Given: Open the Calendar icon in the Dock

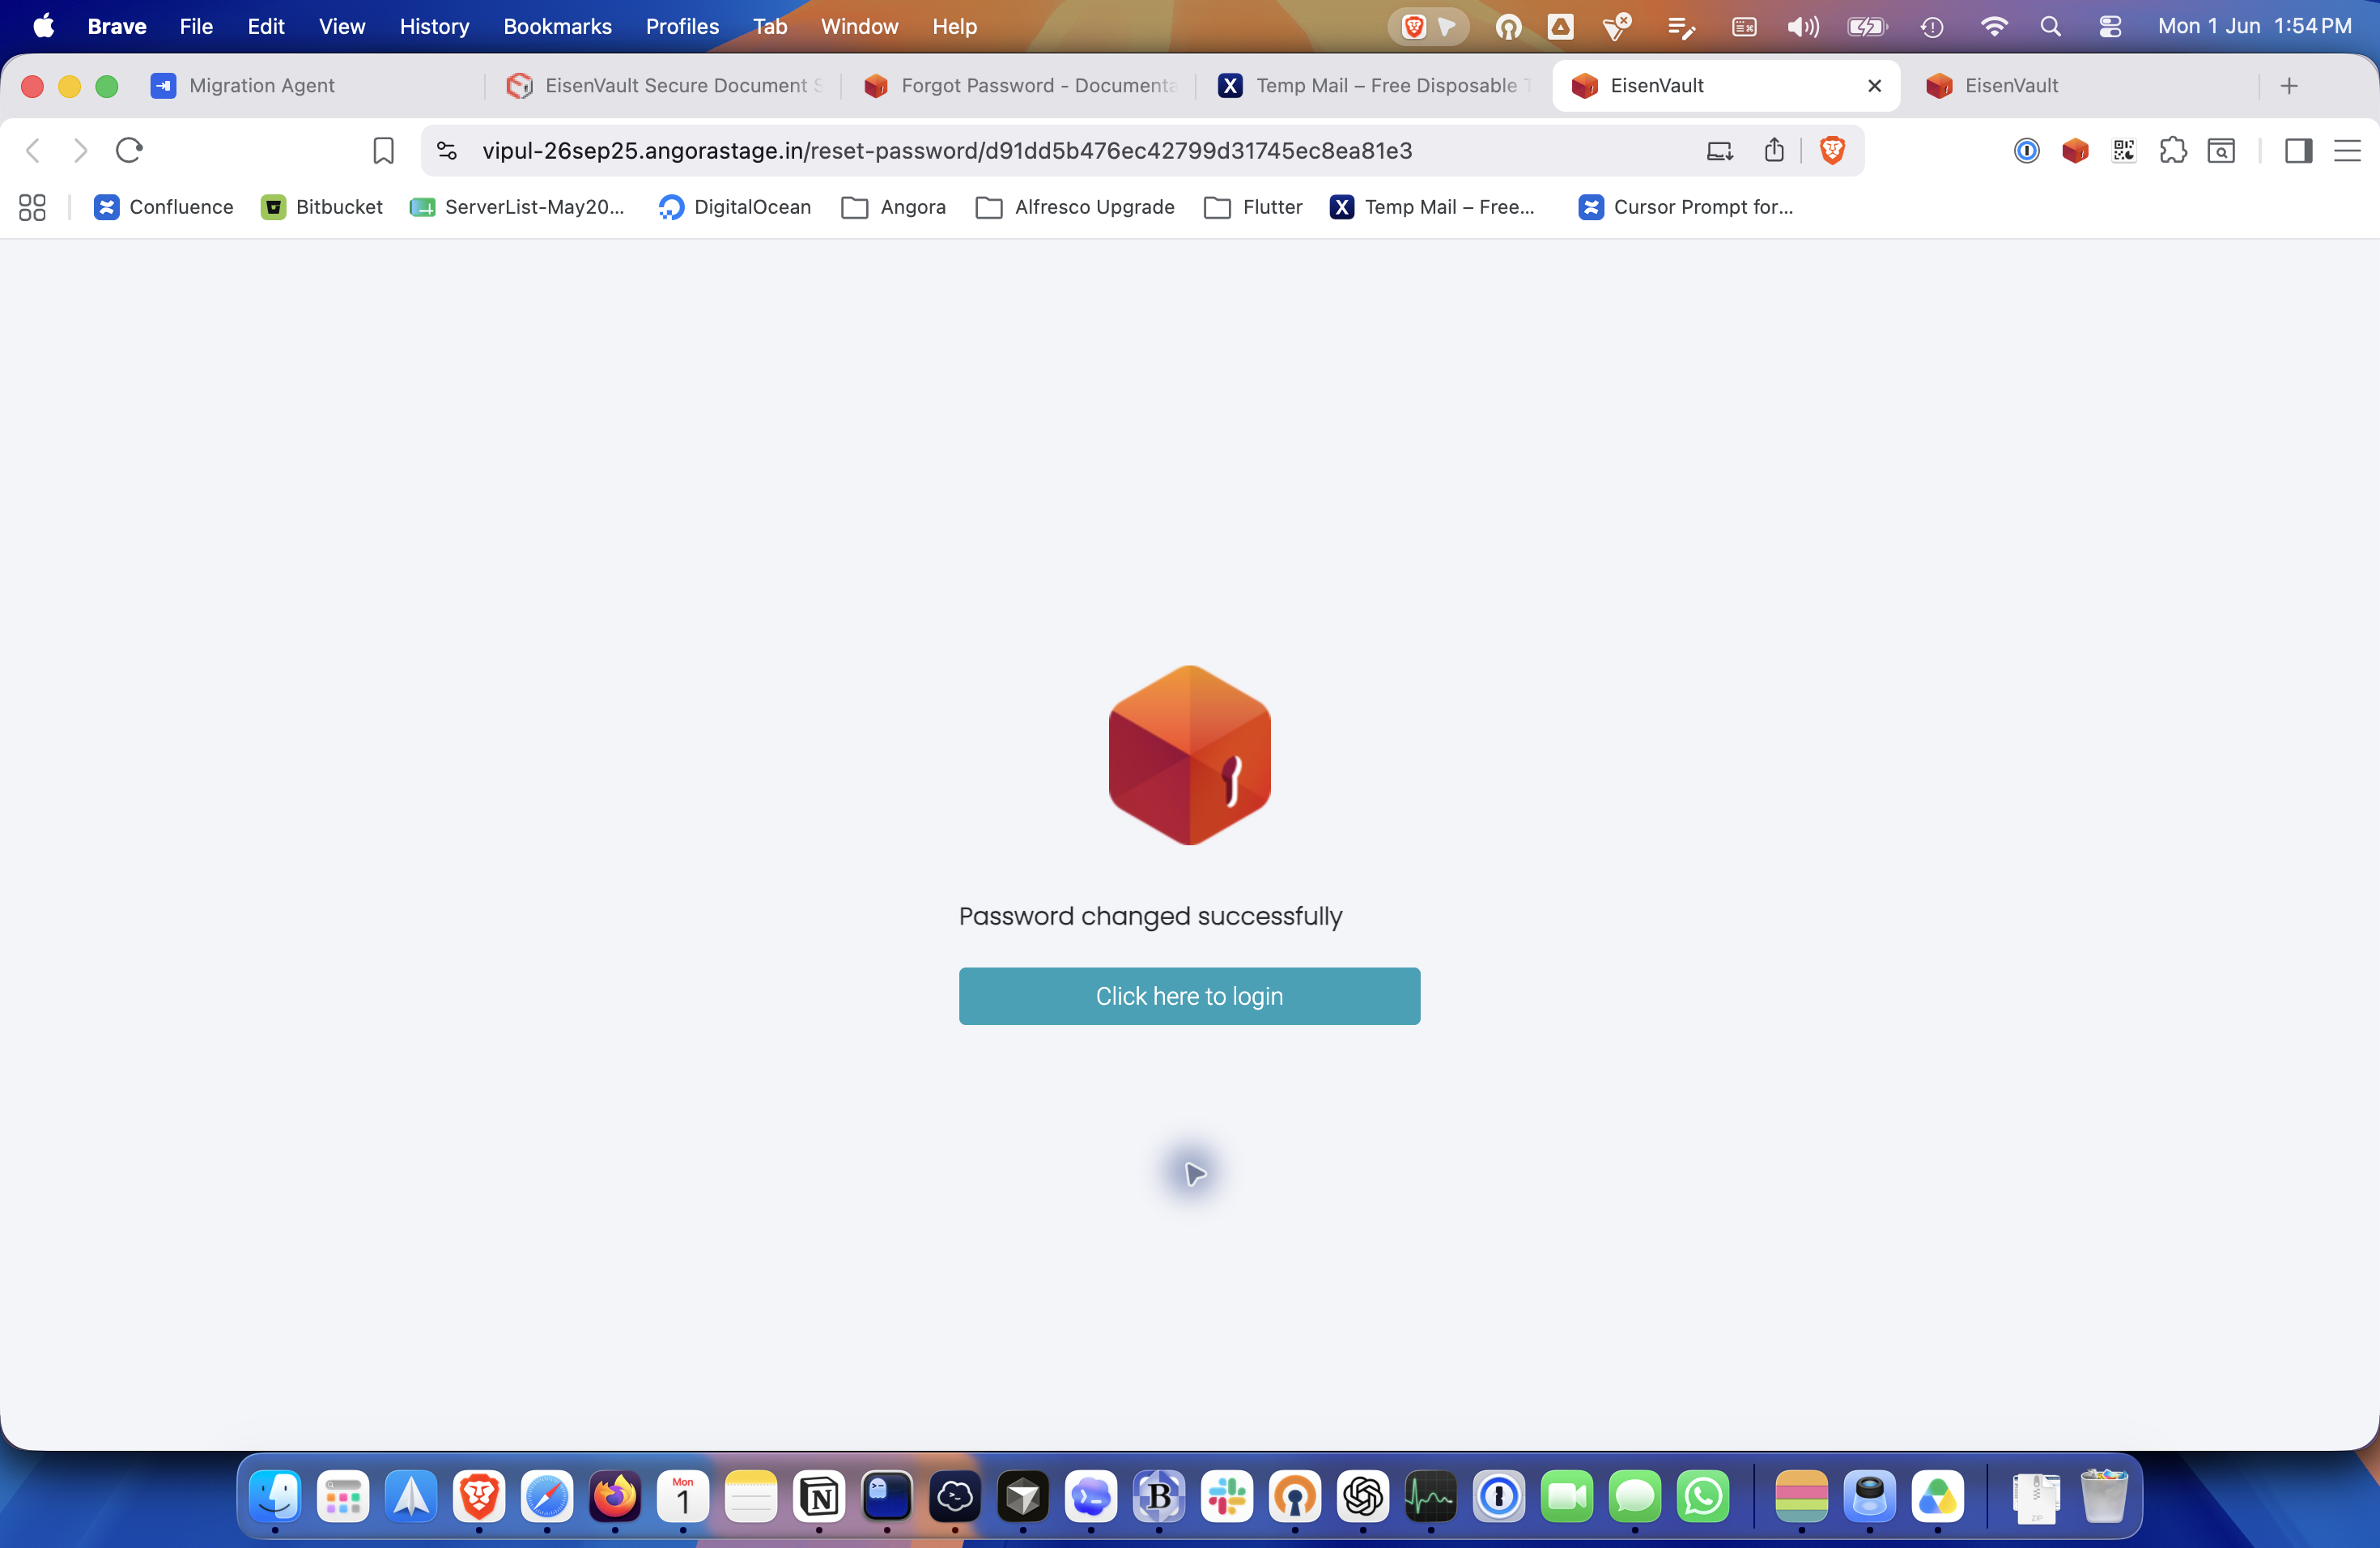Looking at the screenshot, I should (x=683, y=1497).
